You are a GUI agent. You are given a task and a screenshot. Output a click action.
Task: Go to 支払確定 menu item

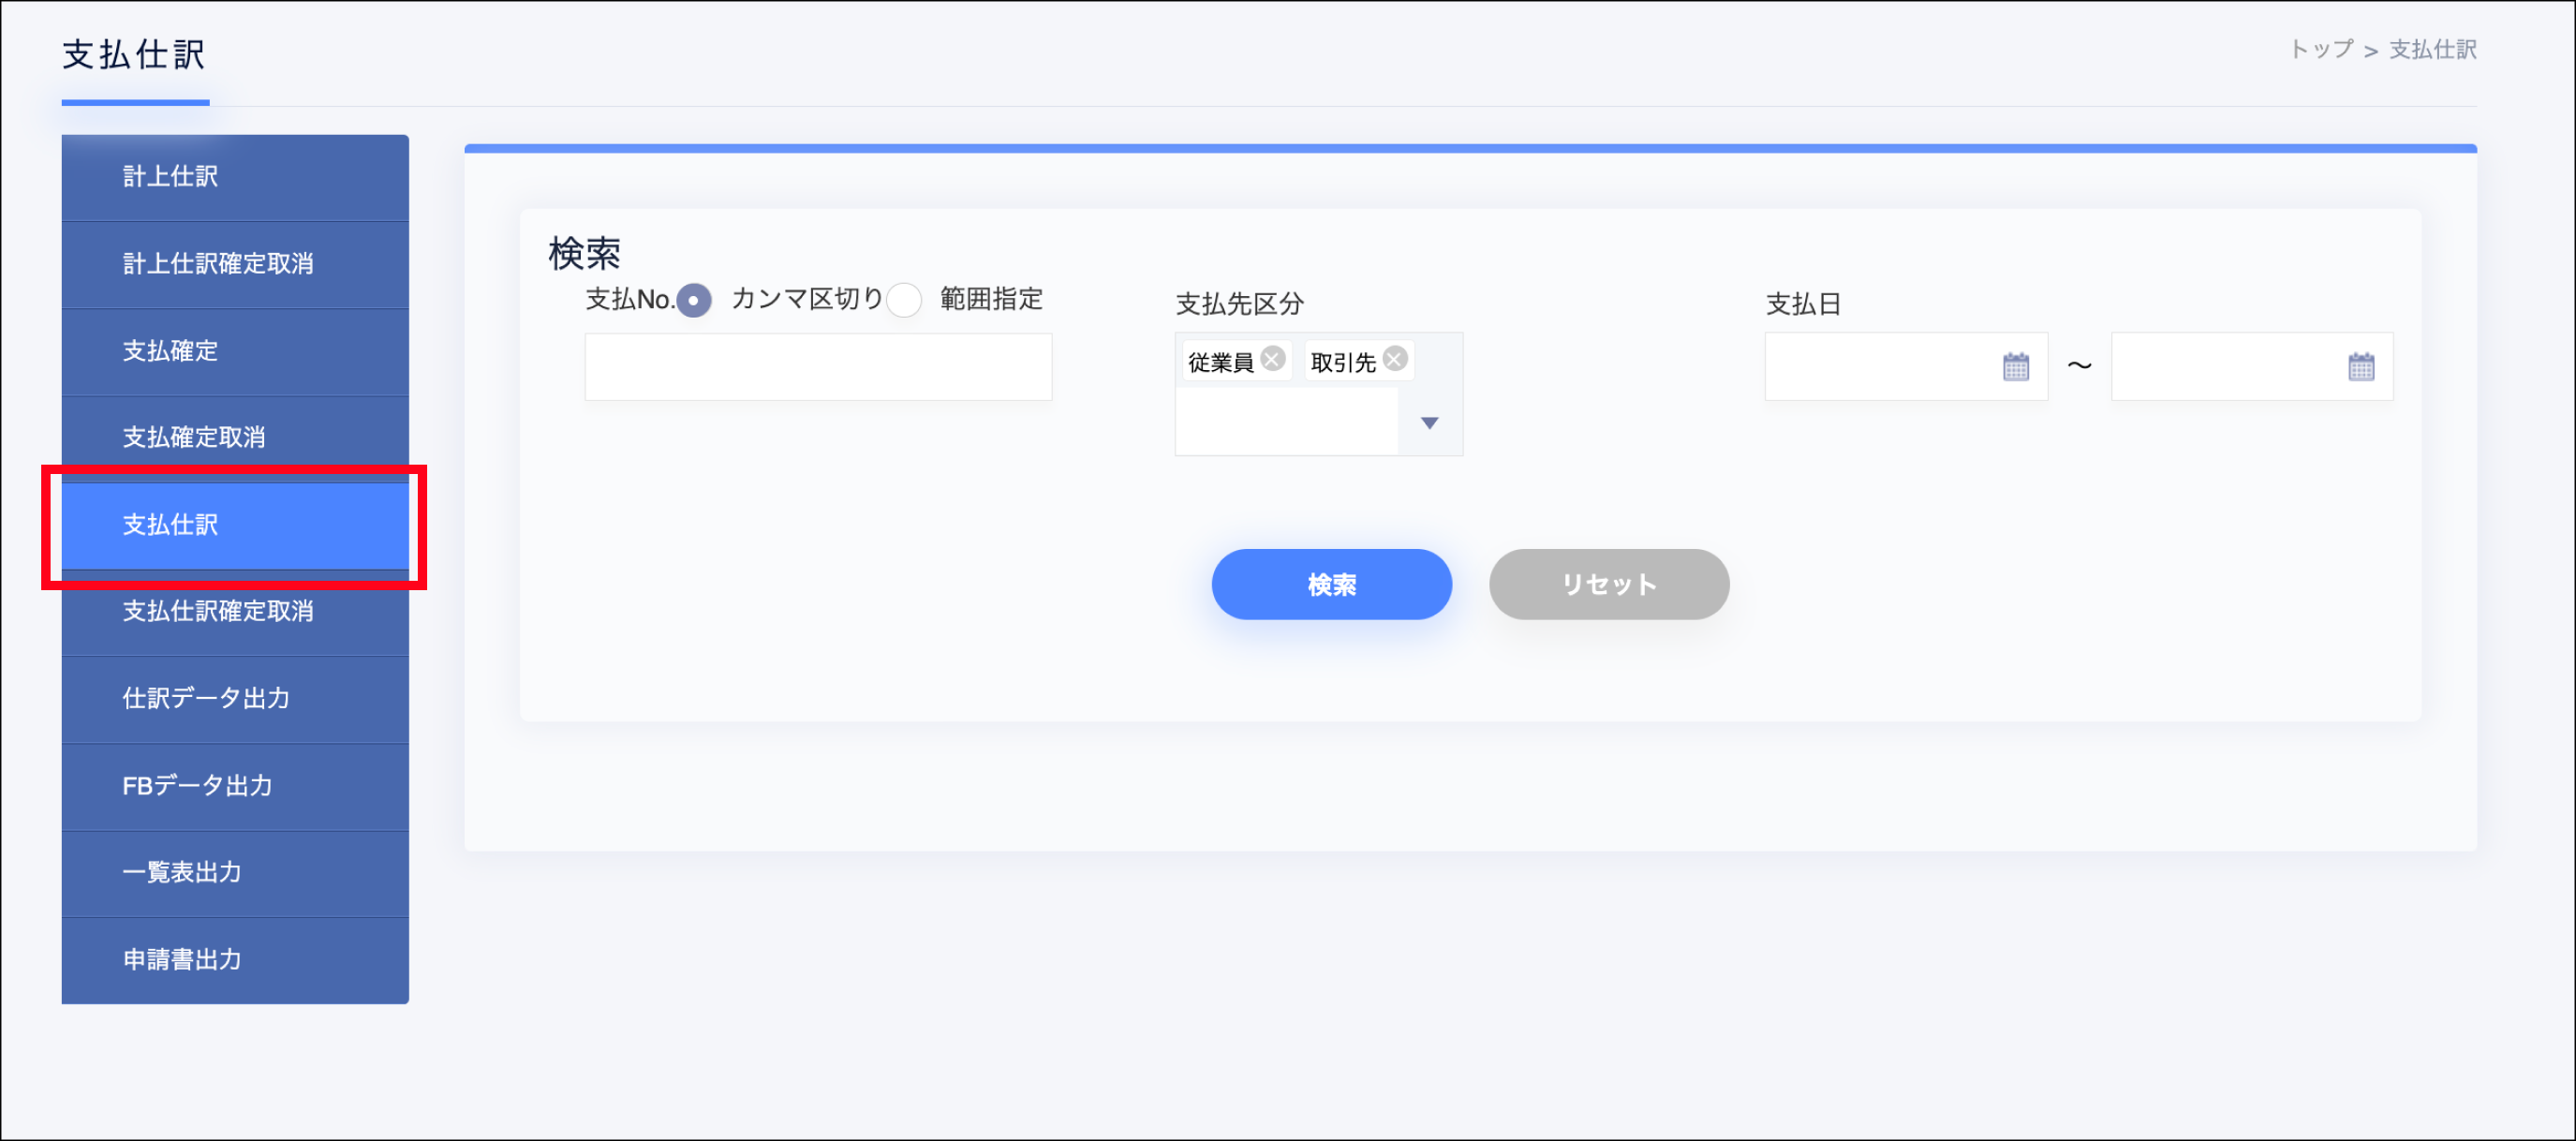coord(235,351)
